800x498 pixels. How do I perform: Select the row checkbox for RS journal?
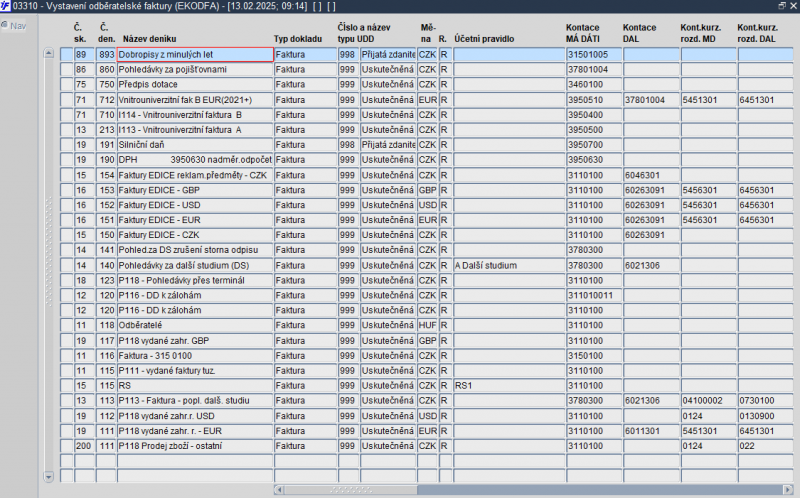[x=66, y=385]
